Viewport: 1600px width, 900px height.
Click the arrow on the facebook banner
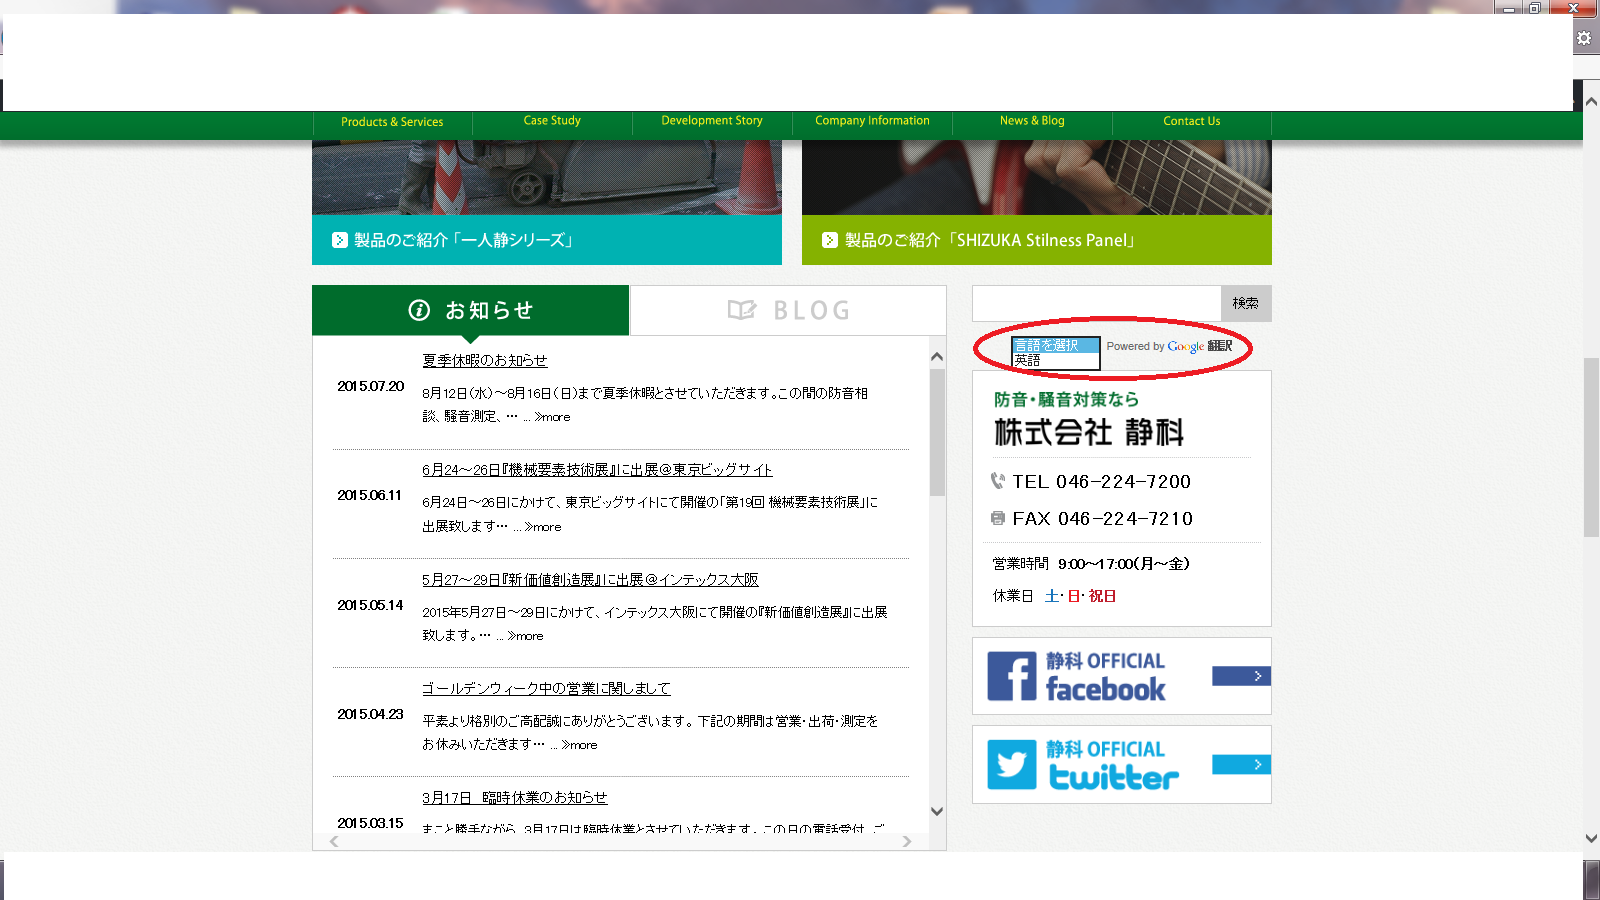point(1241,676)
